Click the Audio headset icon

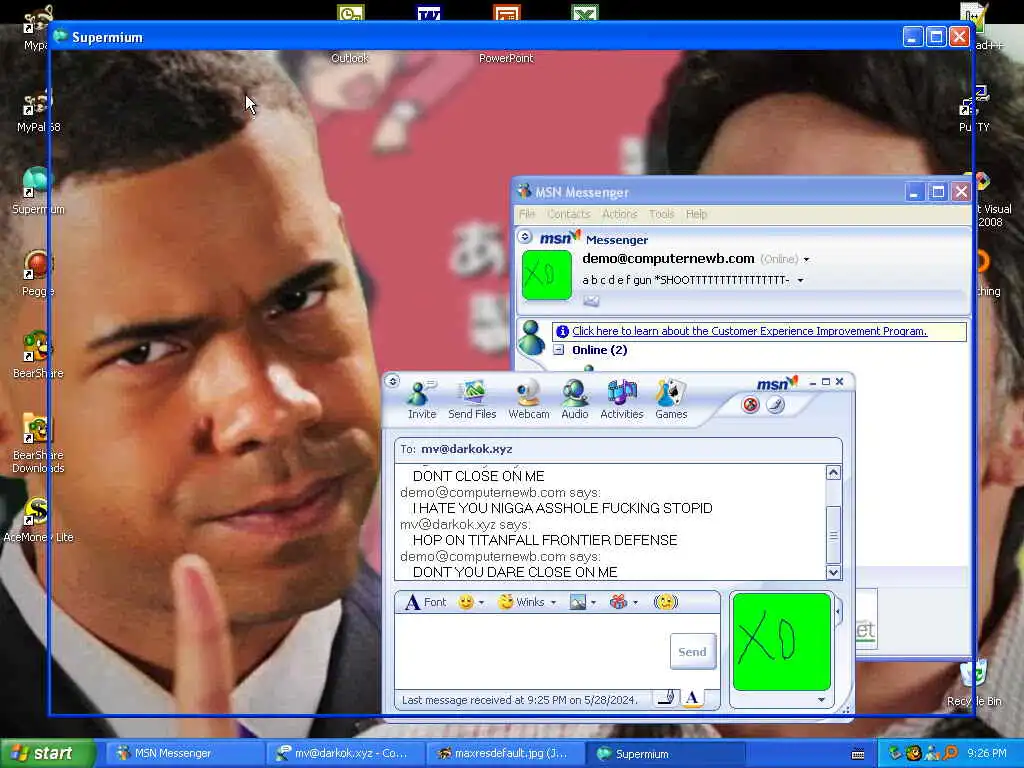pyautogui.click(x=575, y=399)
